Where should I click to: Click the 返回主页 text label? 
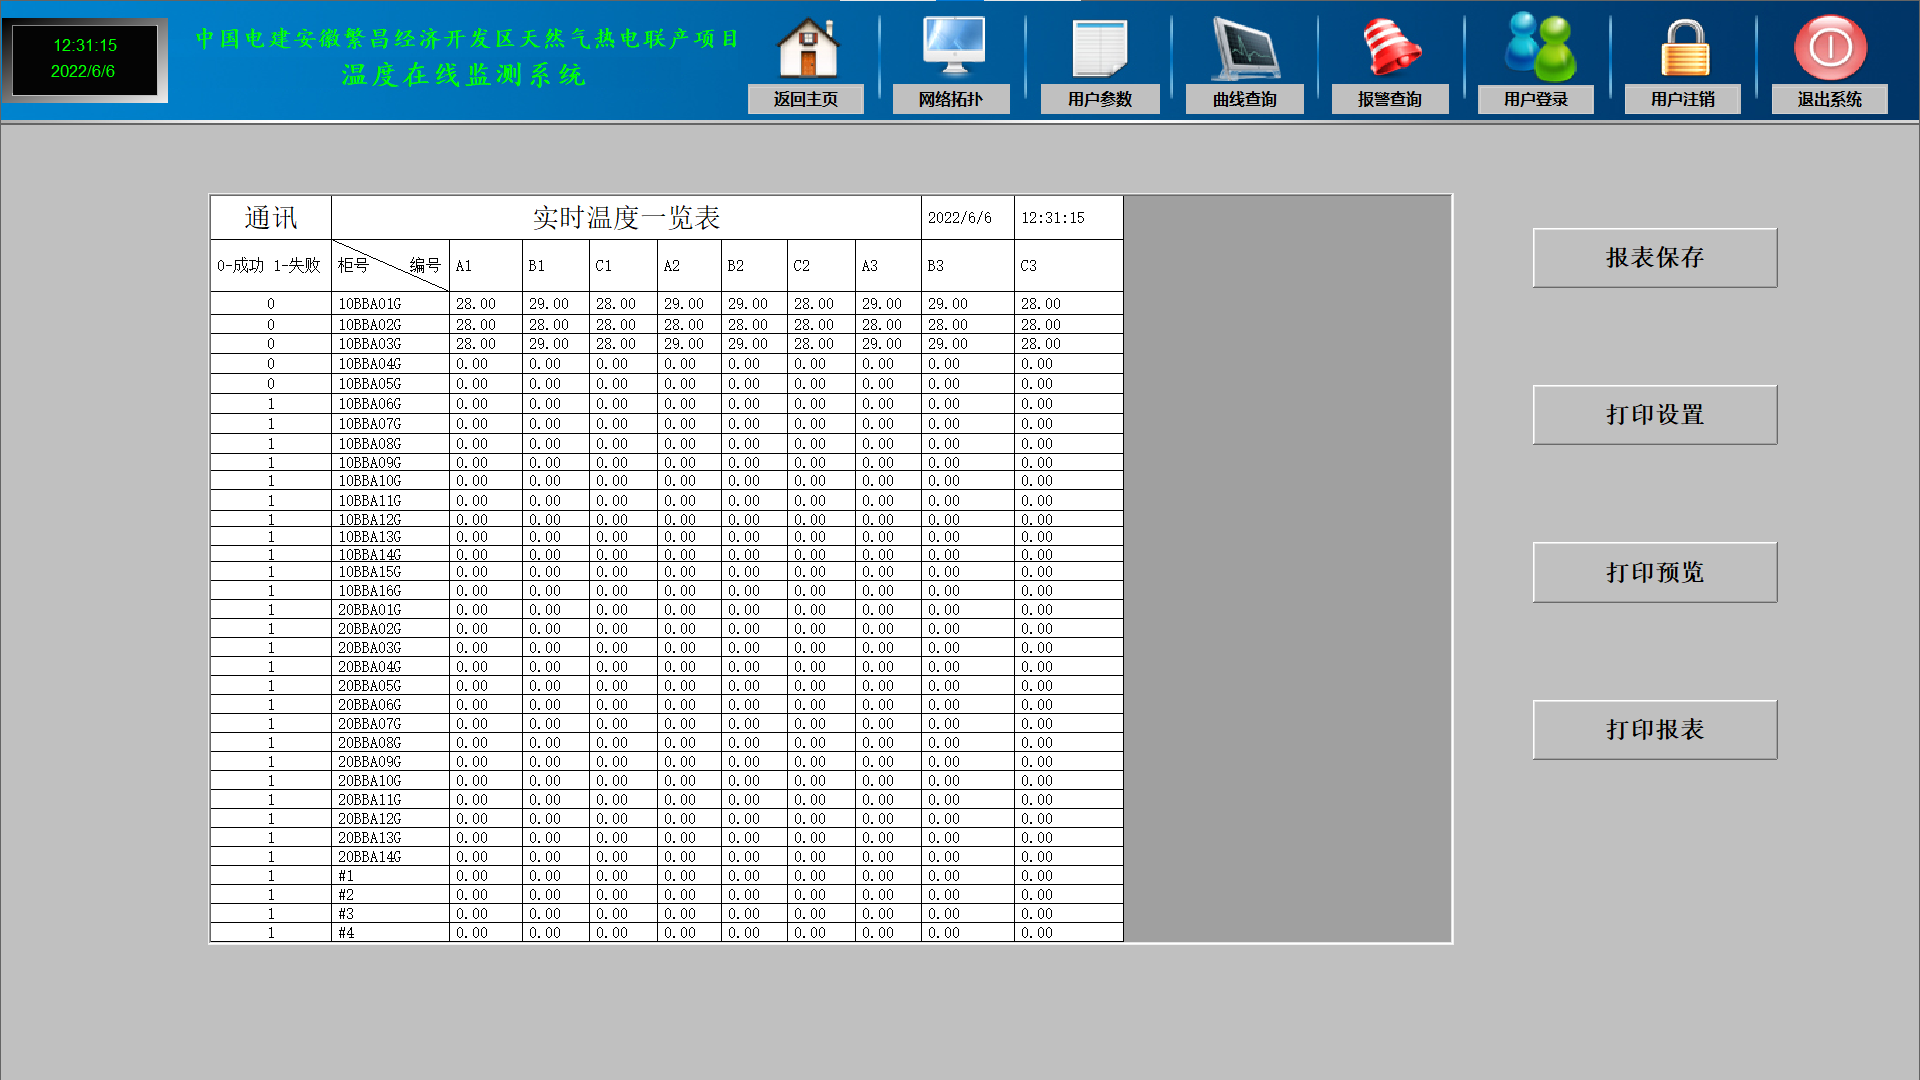[806, 99]
